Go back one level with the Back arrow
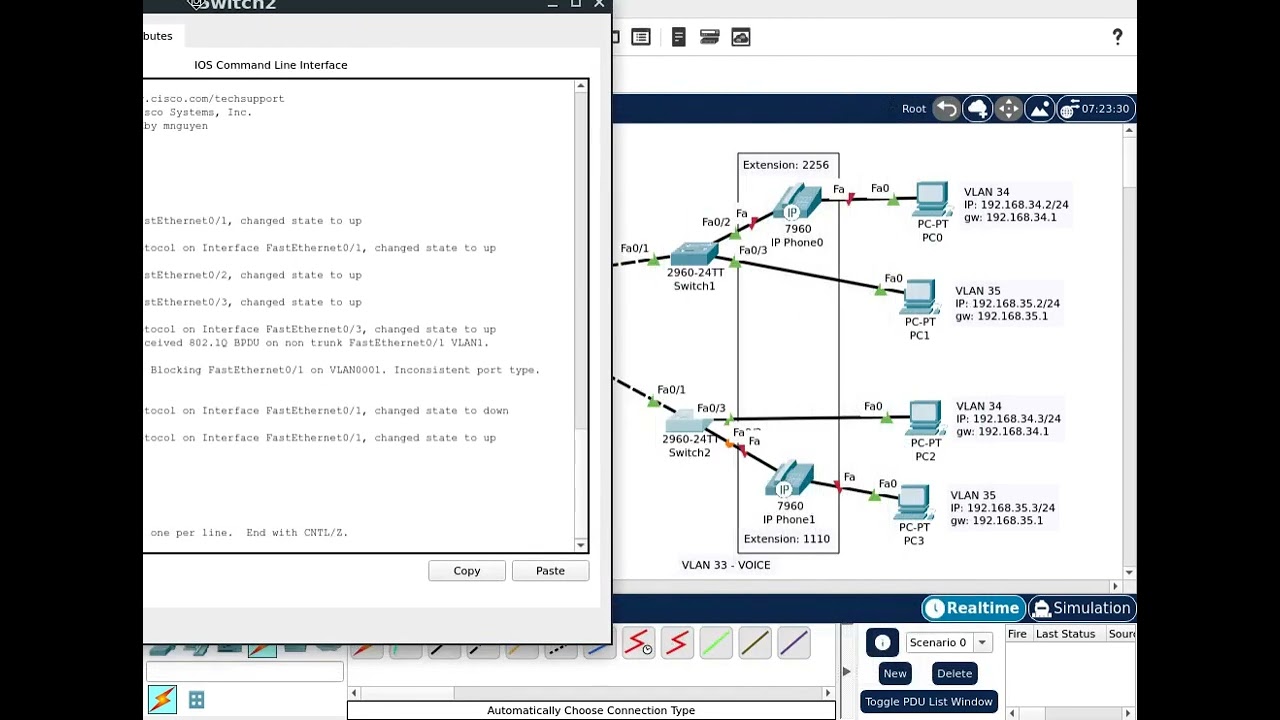 tap(946, 109)
